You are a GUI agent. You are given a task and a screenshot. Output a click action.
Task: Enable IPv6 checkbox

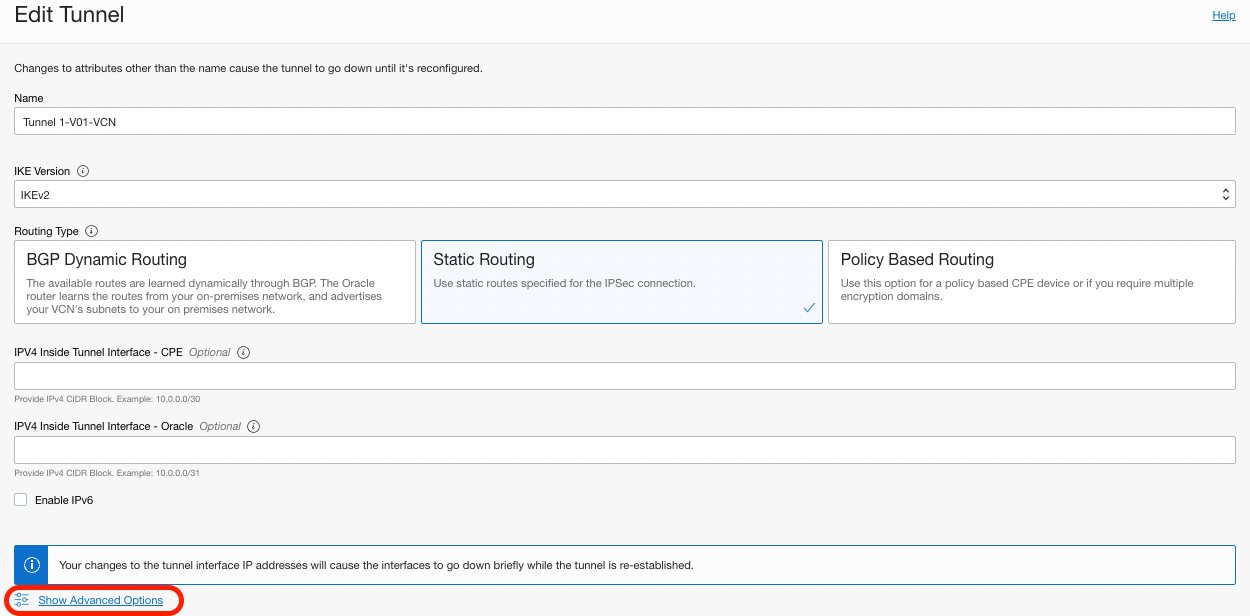point(21,500)
